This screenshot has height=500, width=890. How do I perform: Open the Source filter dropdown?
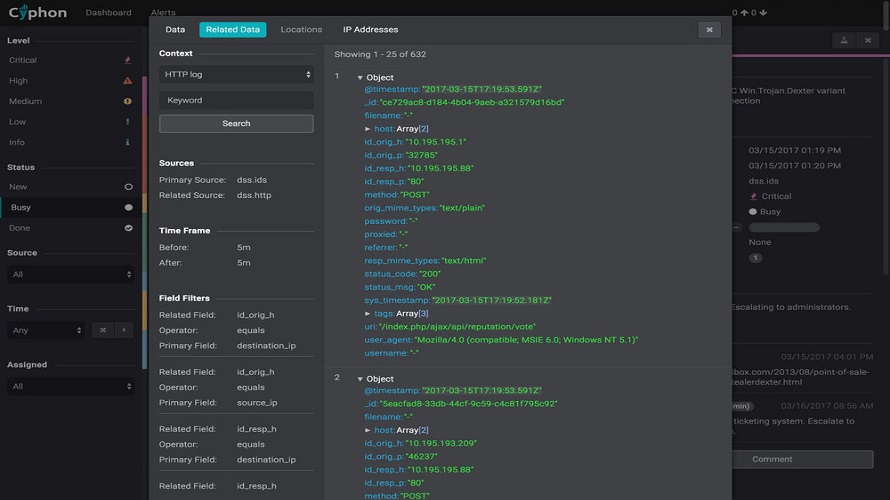[70, 274]
